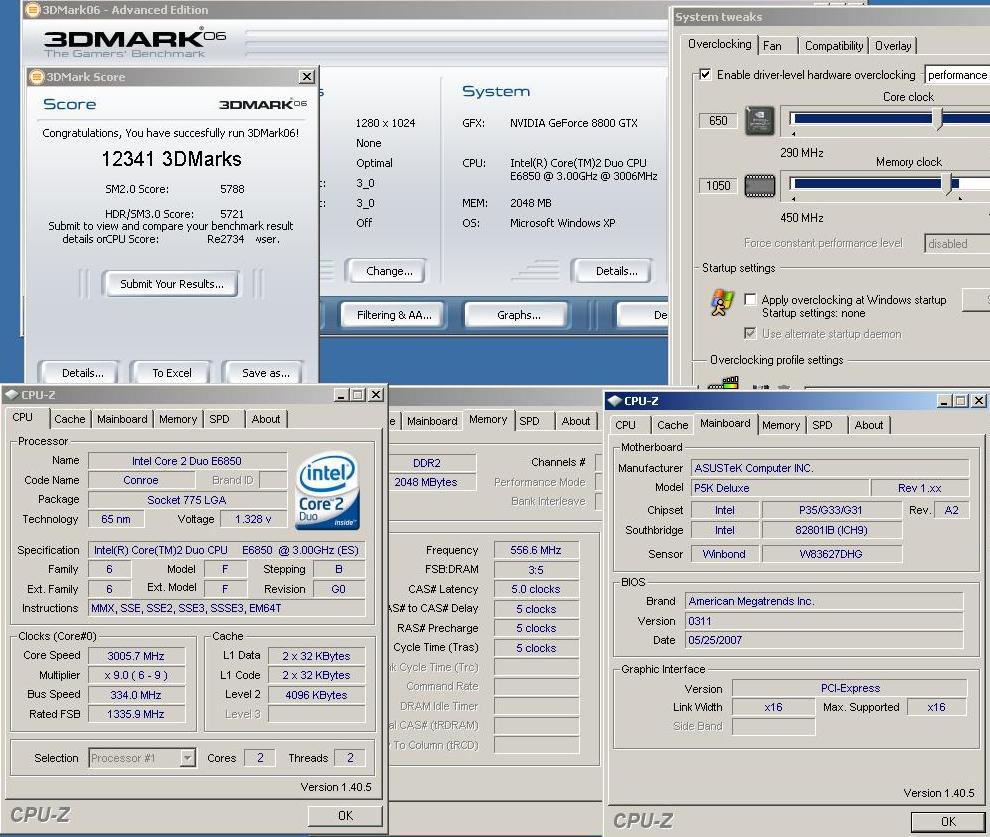
Task: Select the Overclocking tab in System tweaks
Action: pyautogui.click(x=719, y=44)
